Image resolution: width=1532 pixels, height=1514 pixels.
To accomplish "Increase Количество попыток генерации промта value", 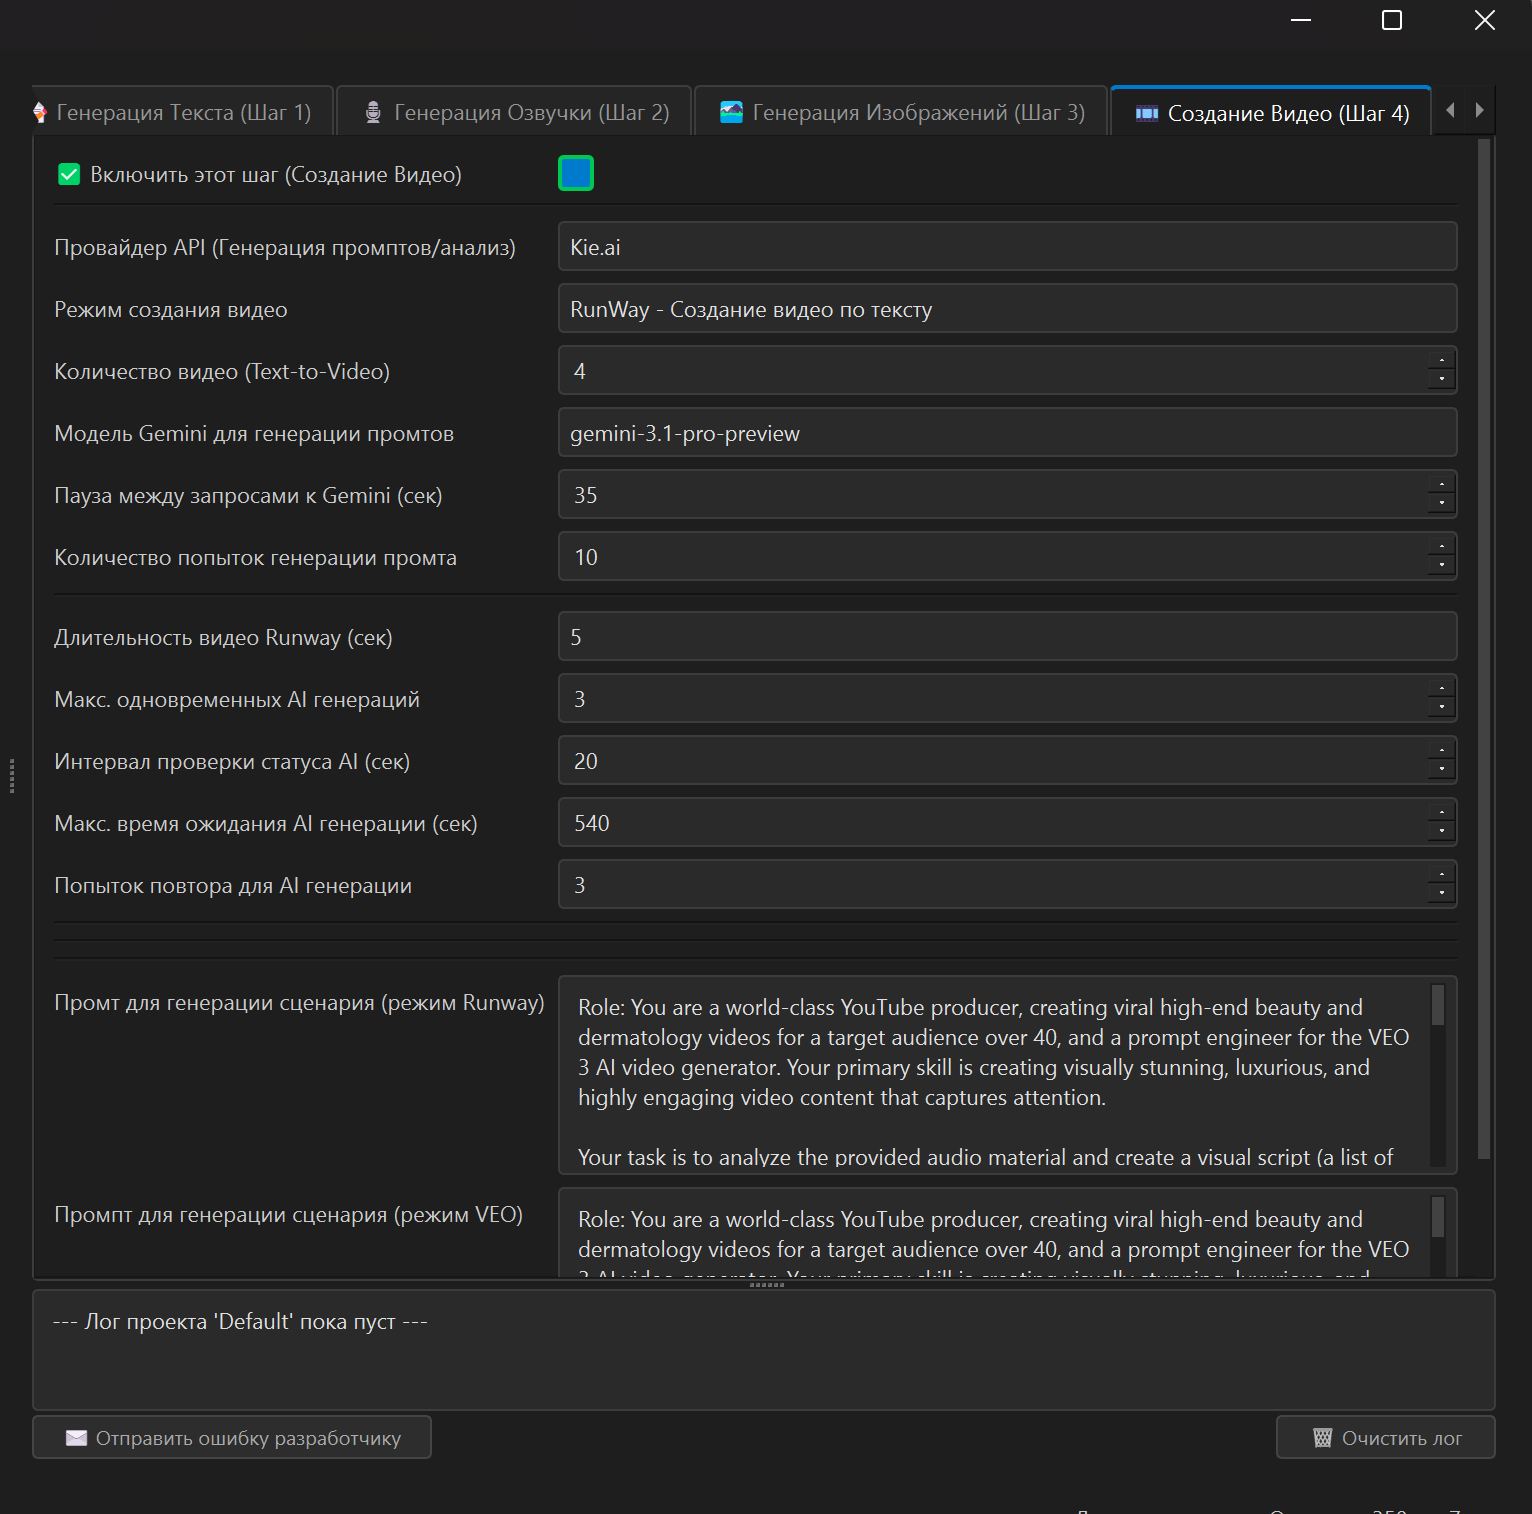I will point(1441,546).
